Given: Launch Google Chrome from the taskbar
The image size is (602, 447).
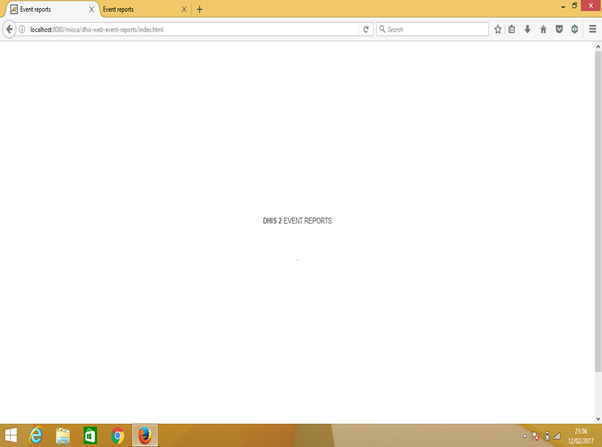Looking at the screenshot, I should (x=117, y=435).
